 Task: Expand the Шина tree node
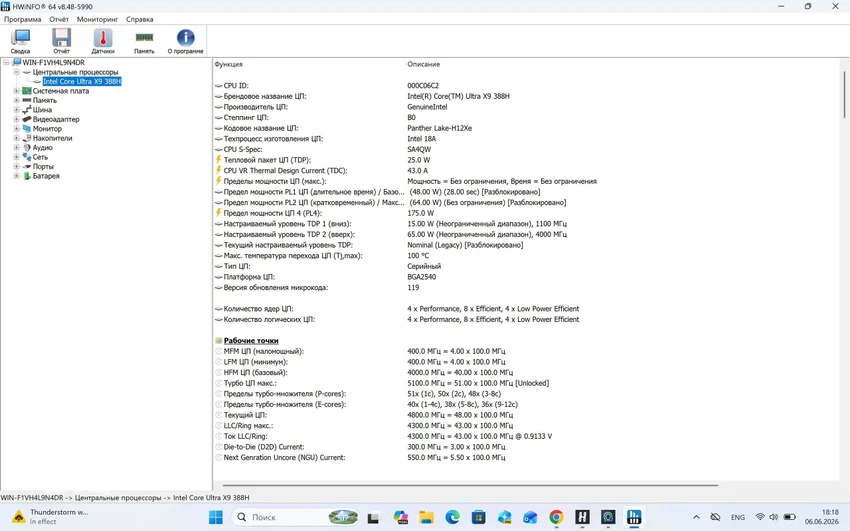[x=16, y=109]
